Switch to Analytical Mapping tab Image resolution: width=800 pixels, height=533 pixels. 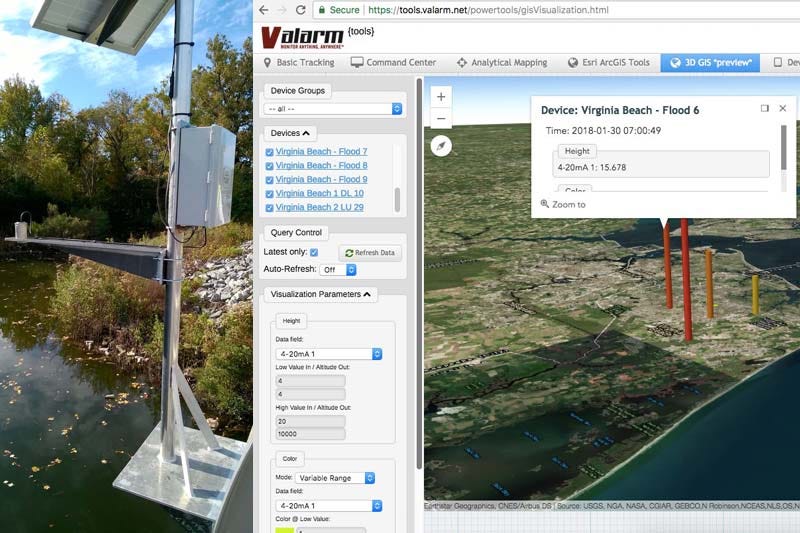502,62
